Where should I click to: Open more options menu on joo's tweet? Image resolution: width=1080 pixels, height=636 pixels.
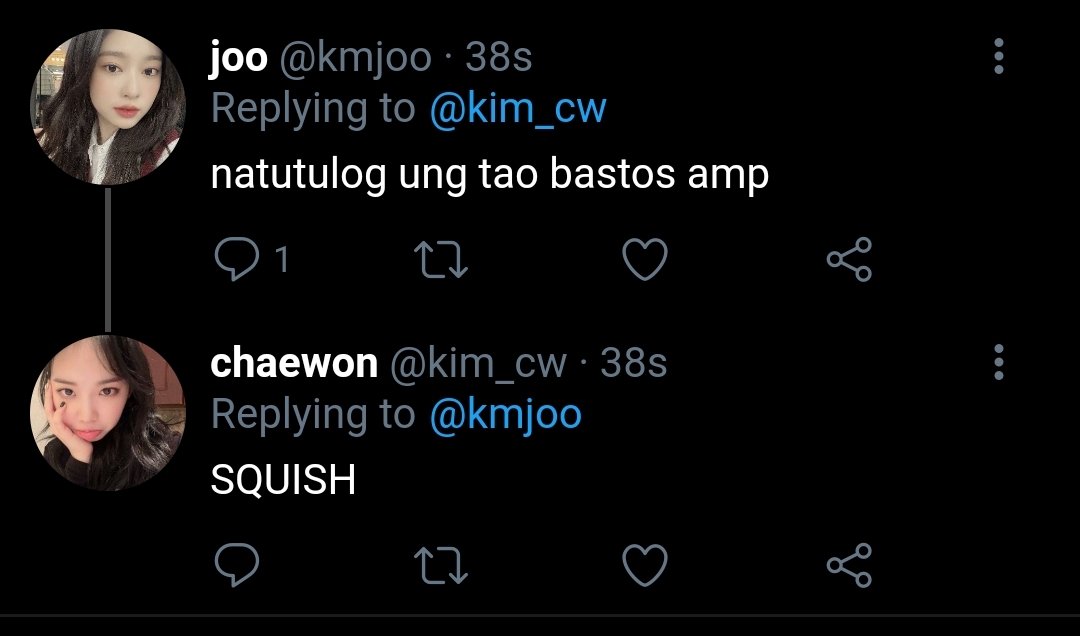pos(999,57)
